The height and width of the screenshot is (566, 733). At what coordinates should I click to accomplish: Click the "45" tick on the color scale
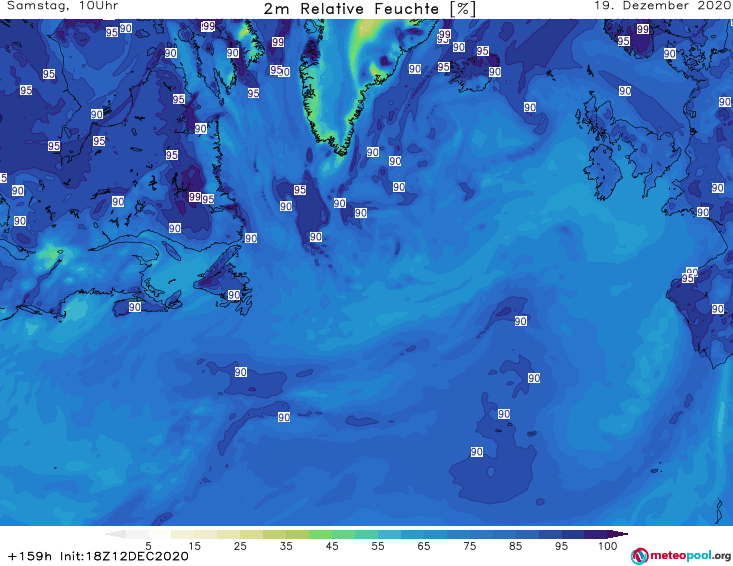[x=332, y=546]
